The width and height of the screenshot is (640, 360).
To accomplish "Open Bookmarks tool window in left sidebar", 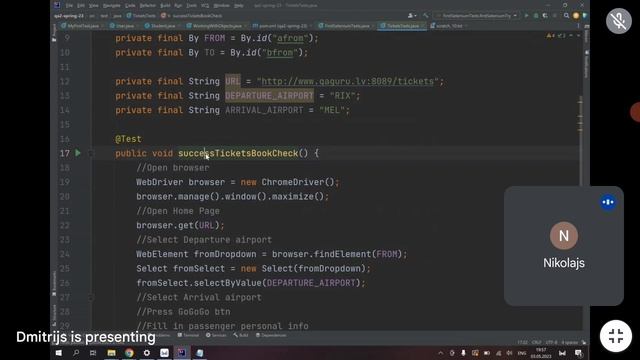I will coord(54,283).
